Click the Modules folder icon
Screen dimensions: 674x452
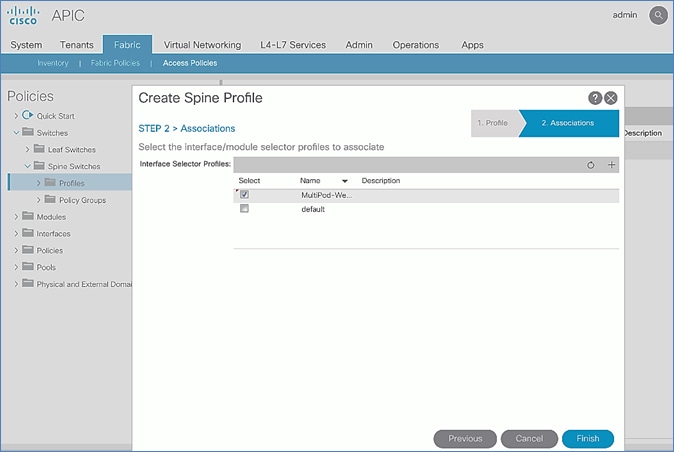click(28, 216)
